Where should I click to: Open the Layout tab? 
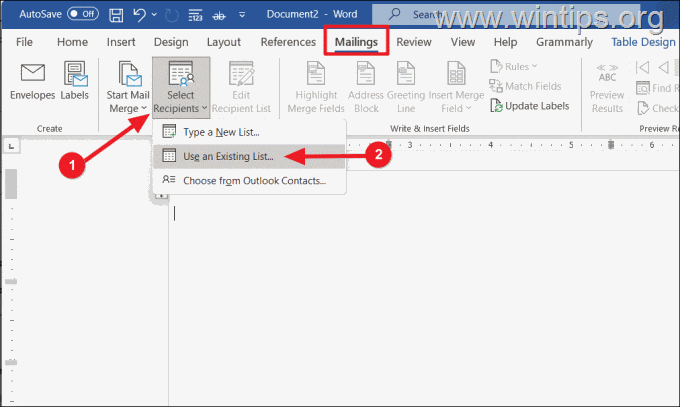pyautogui.click(x=224, y=42)
